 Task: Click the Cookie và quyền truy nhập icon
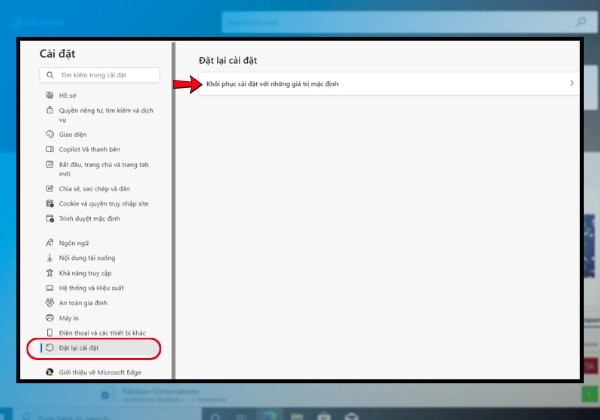49,203
